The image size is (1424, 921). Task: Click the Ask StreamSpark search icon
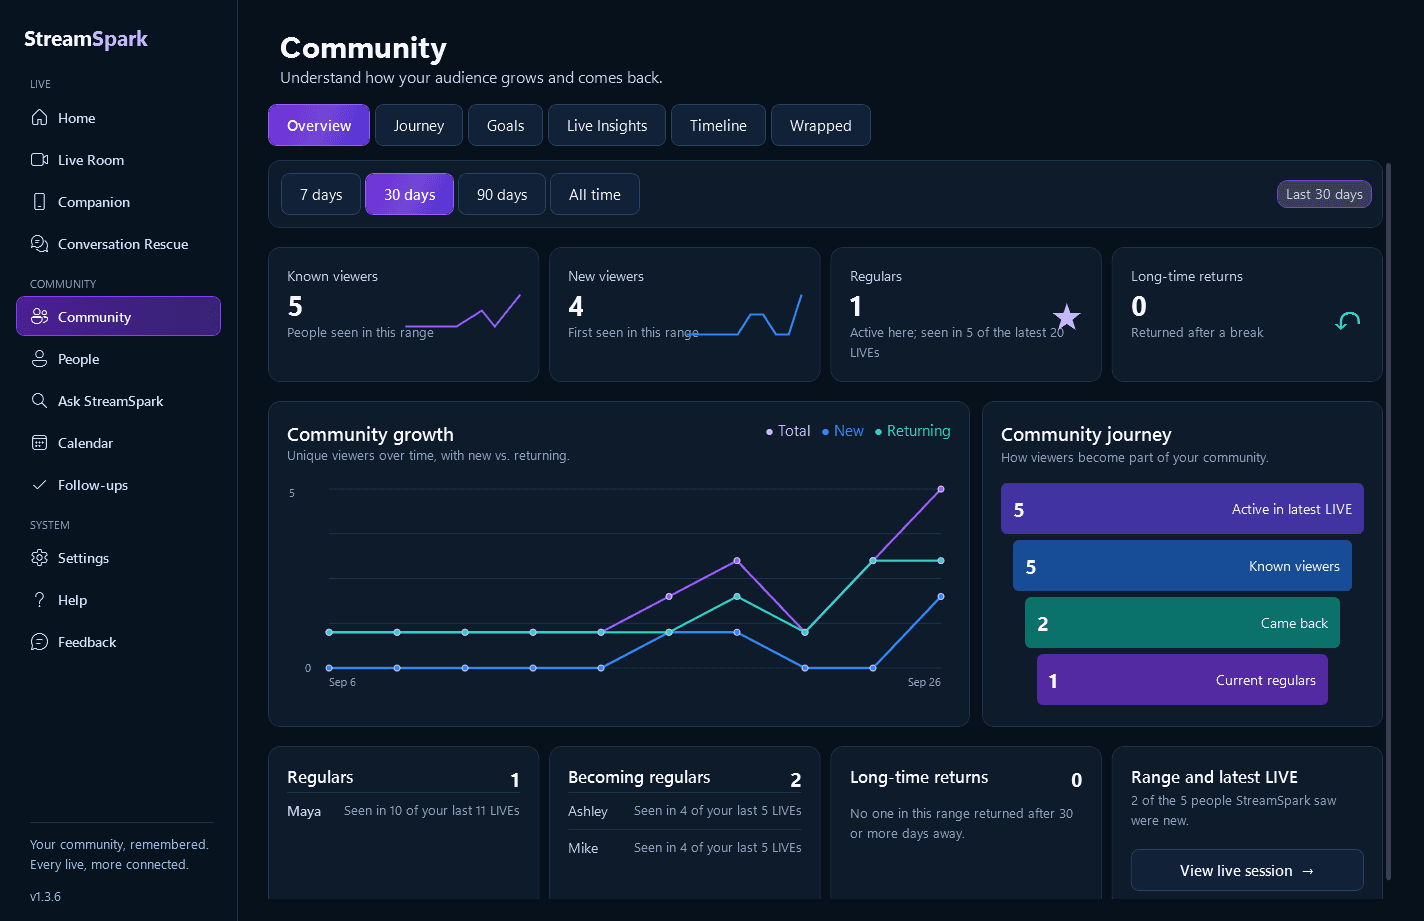[x=40, y=401]
